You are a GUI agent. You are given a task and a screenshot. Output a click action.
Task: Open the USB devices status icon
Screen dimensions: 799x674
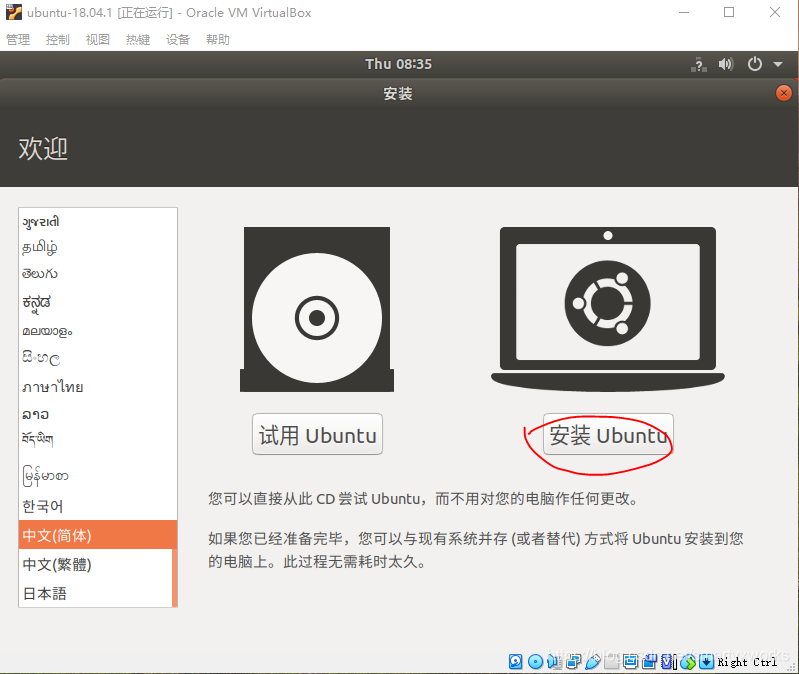tap(593, 661)
